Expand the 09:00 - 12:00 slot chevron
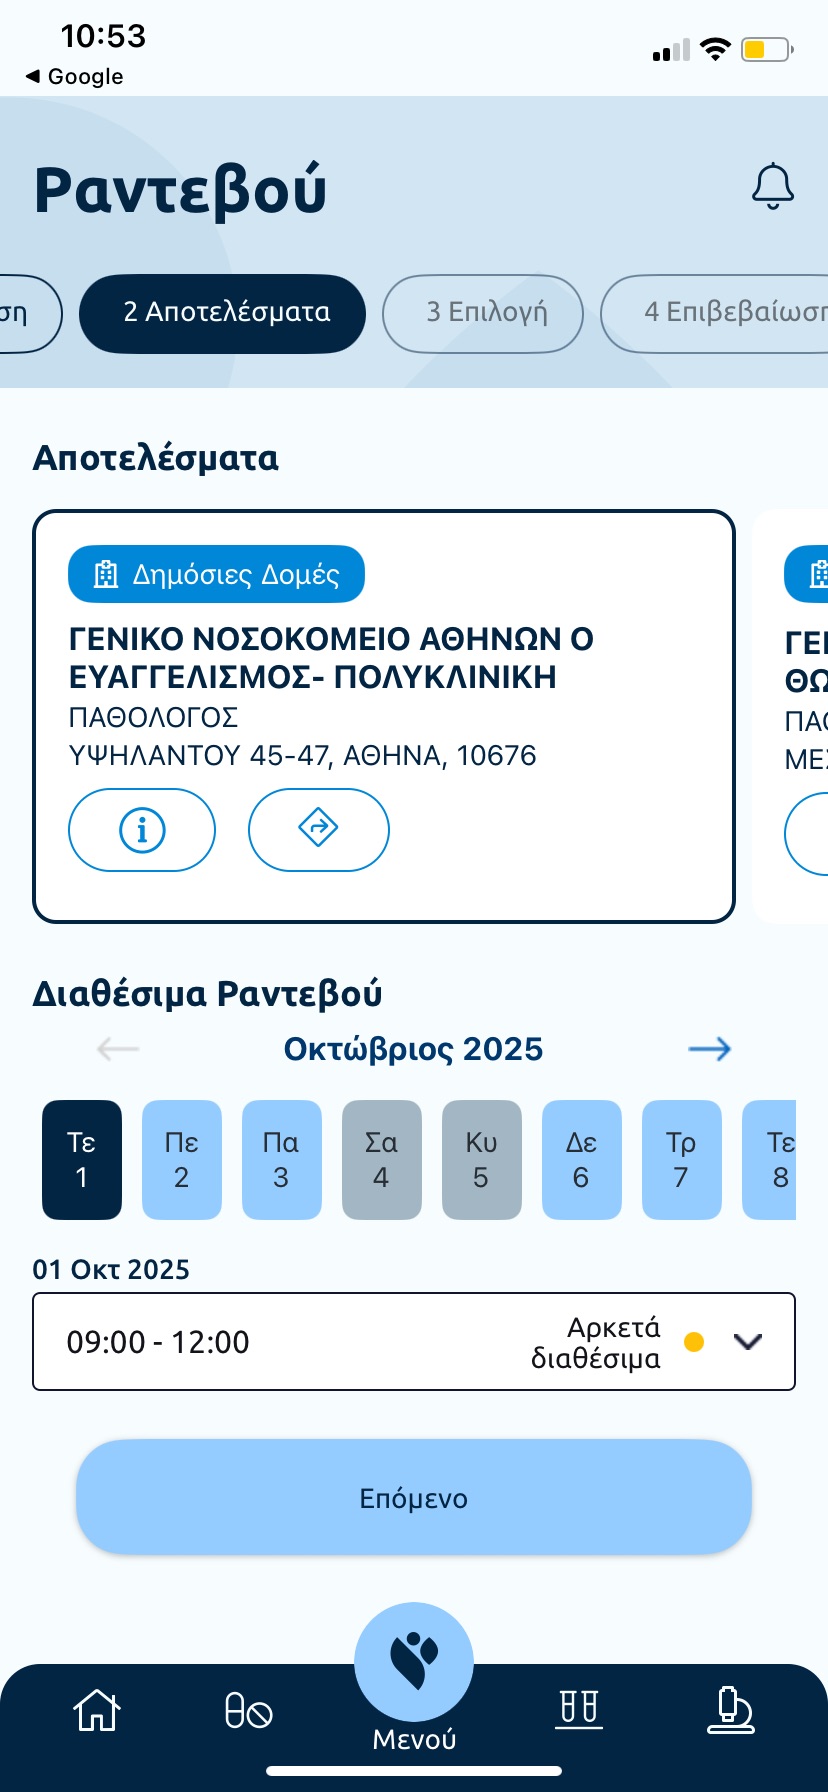Viewport: 828px width, 1792px height. (x=748, y=1342)
